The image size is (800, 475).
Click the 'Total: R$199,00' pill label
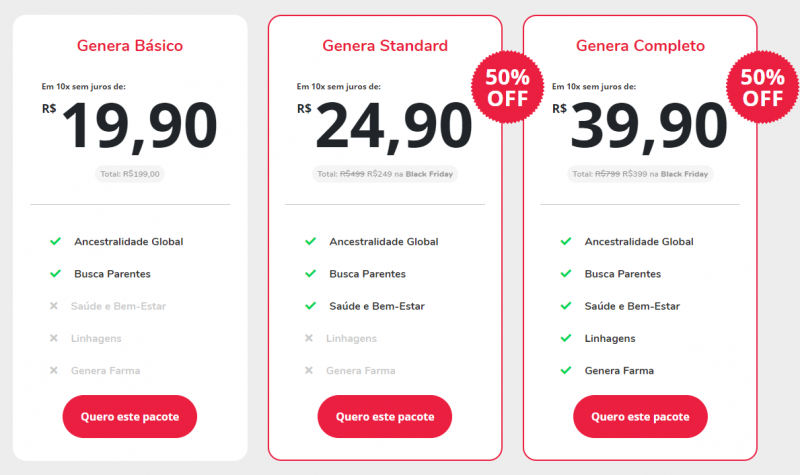(x=130, y=174)
